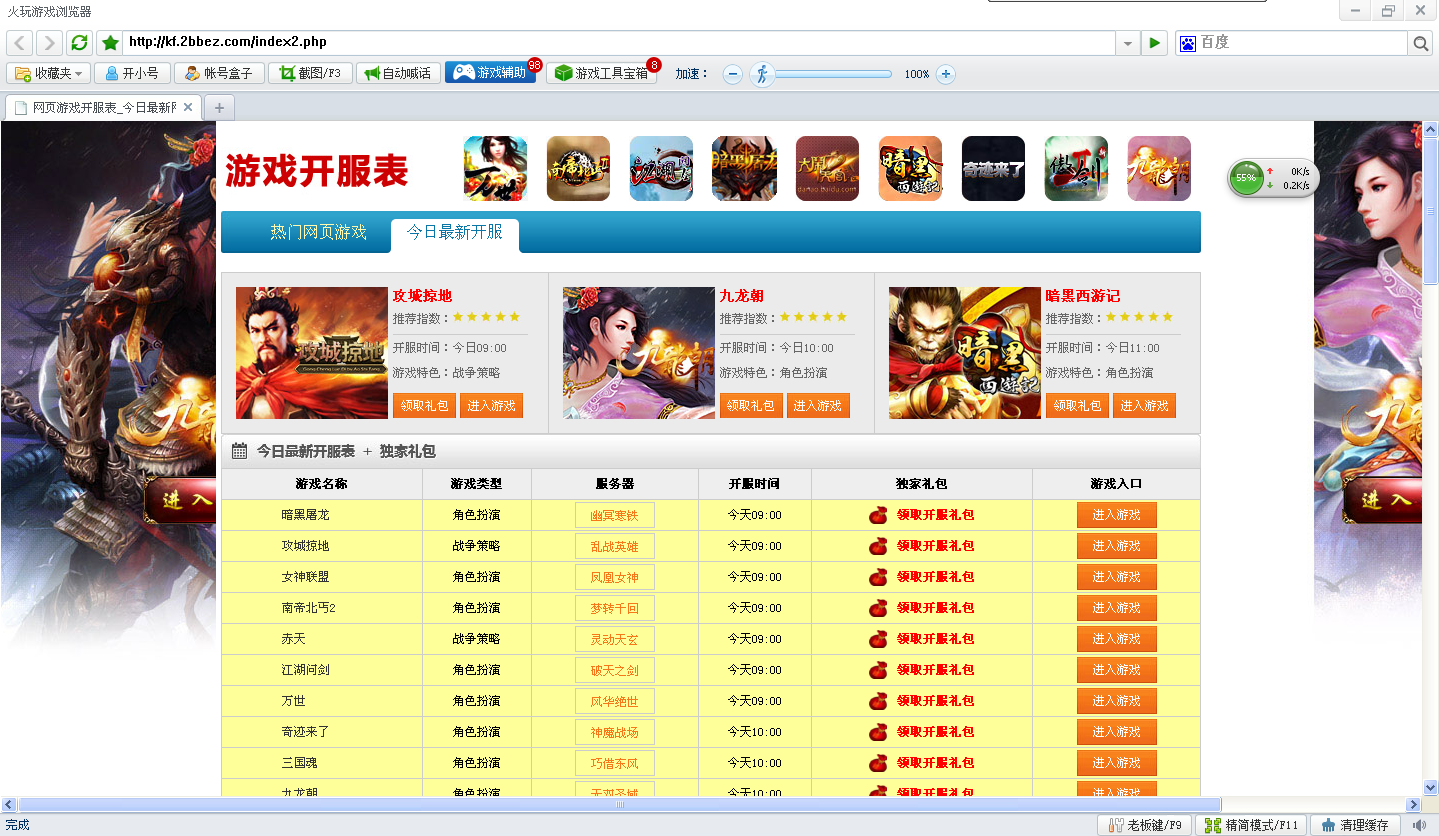
Task: Open the Baidu search engine selector
Action: coord(1188,43)
